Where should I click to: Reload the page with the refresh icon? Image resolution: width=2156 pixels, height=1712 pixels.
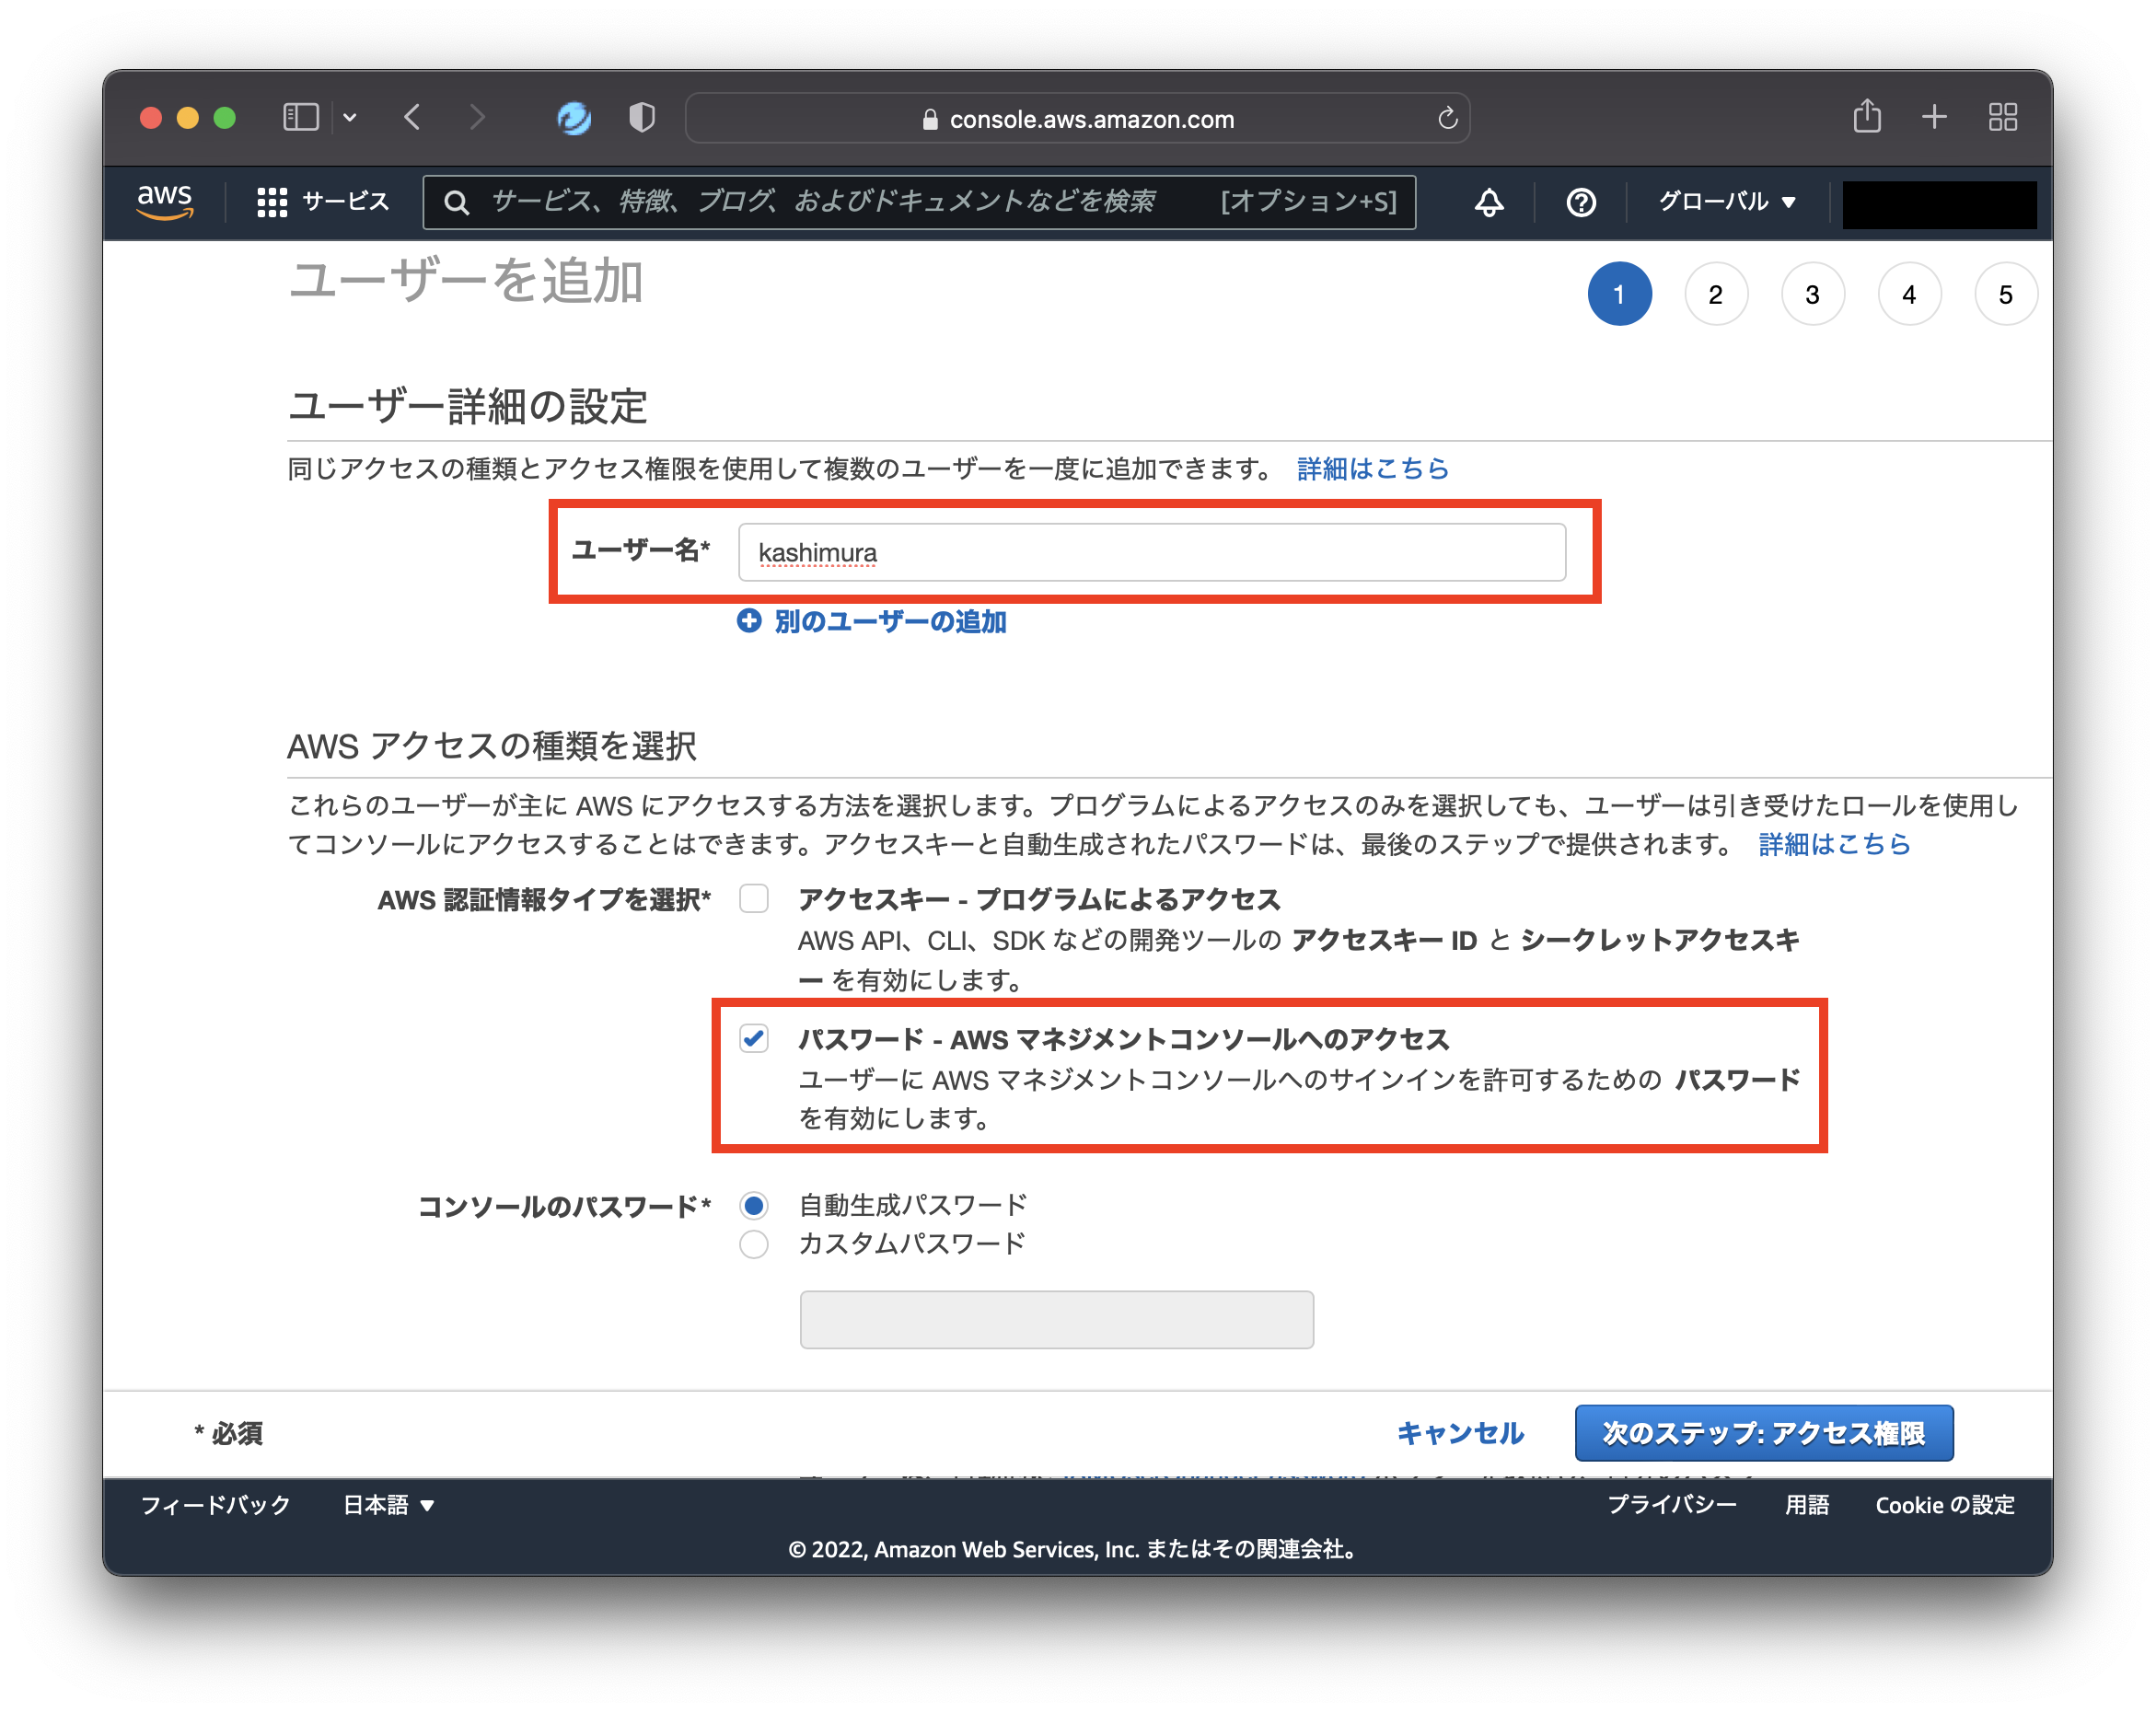1447,118
